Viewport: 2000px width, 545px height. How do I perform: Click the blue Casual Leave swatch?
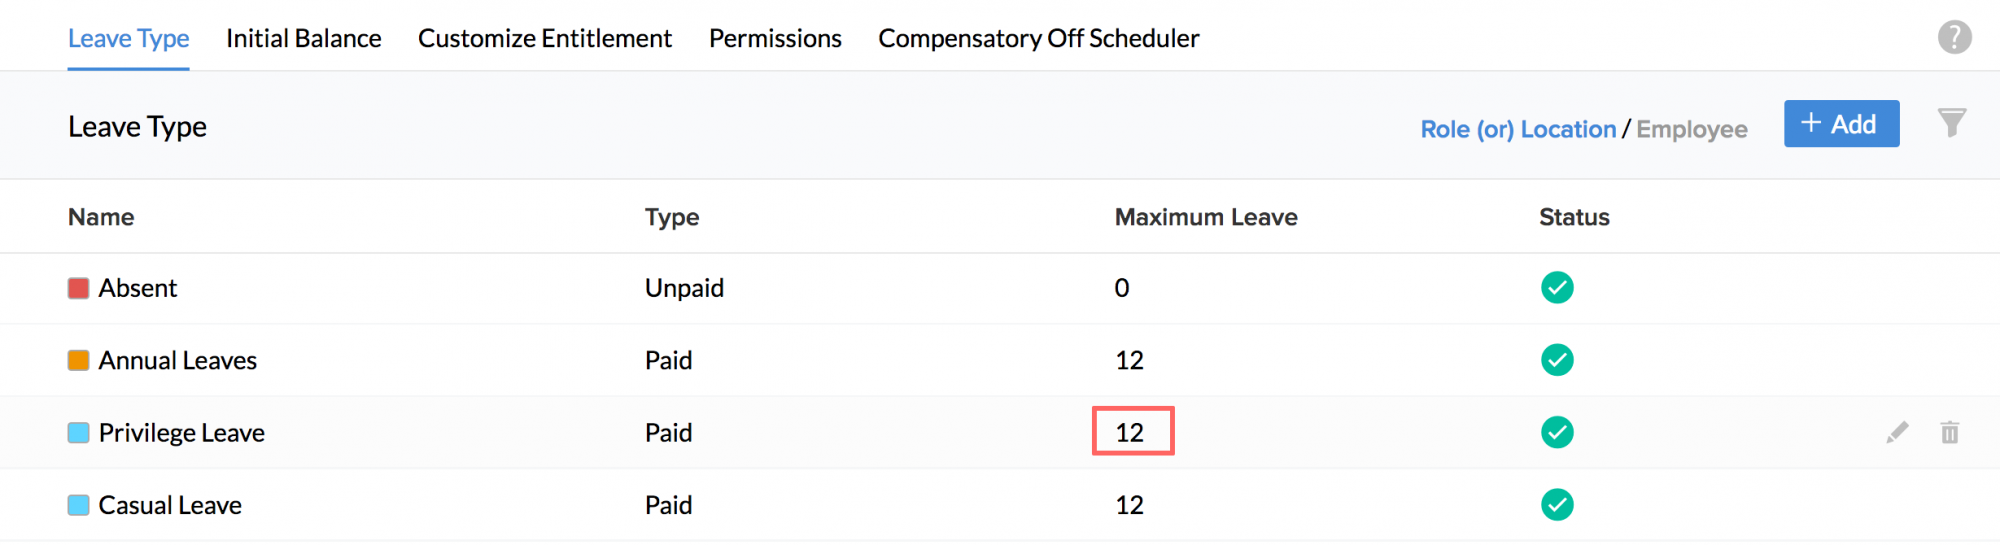[78, 505]
